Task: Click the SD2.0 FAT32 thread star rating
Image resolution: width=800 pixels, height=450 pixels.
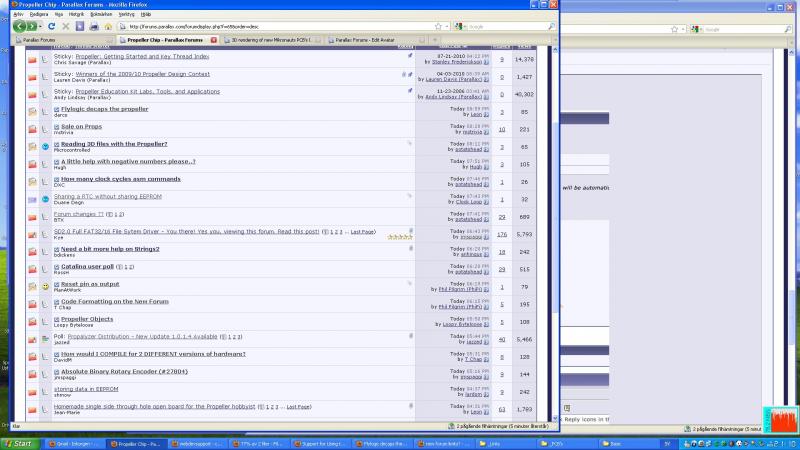Action: coord(399,237)
